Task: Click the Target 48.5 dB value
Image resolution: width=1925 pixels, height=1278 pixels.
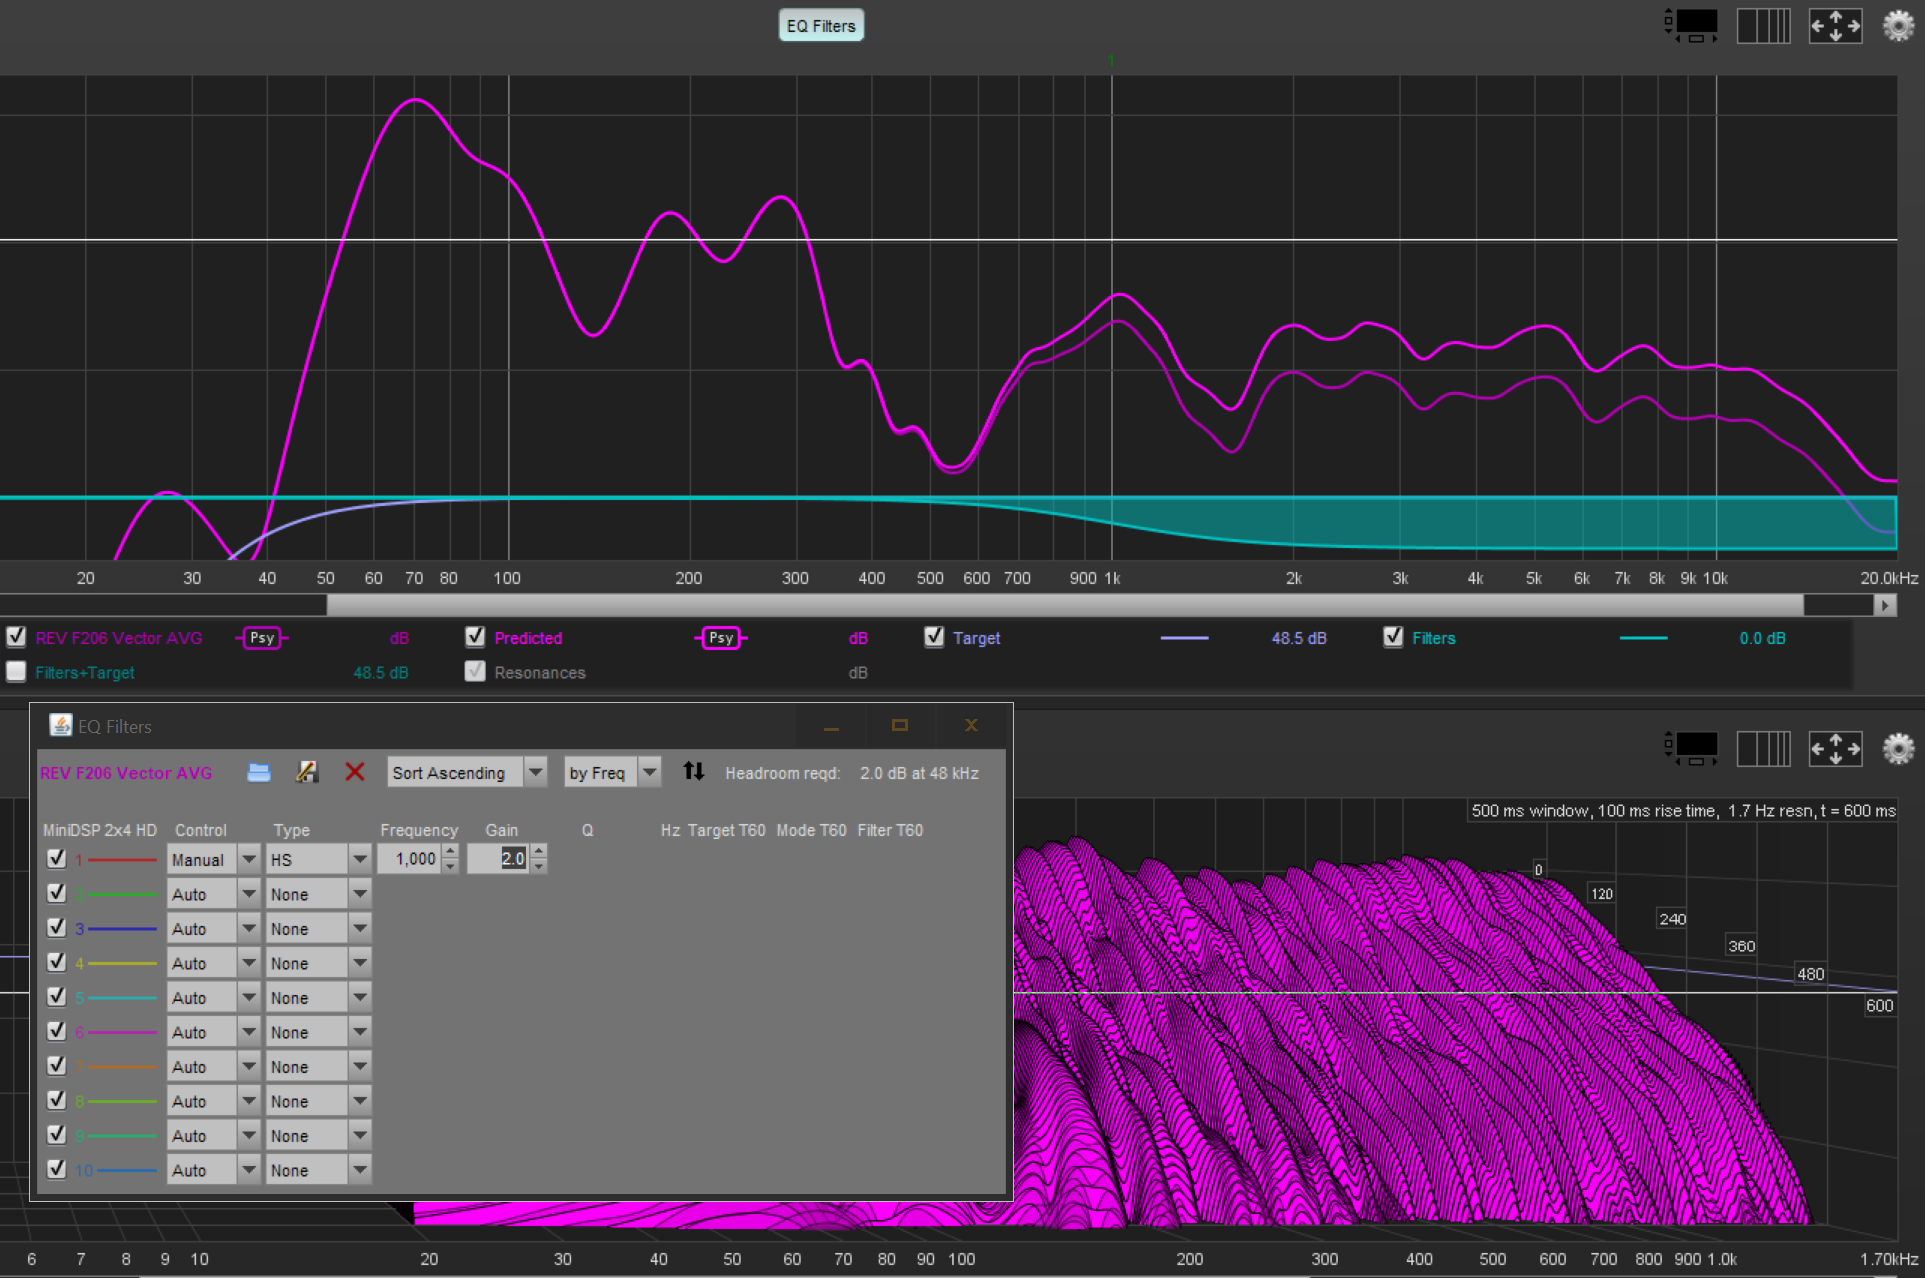Action: pyautogui.click(x=1299, y=638)
